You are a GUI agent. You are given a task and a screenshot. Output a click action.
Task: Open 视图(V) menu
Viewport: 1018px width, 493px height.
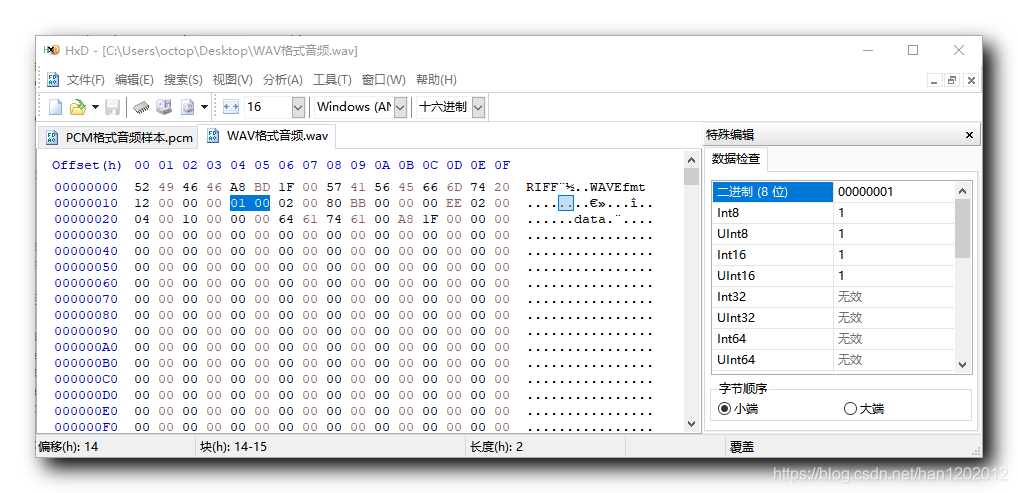pyautogui.click(x=232, y=80)
